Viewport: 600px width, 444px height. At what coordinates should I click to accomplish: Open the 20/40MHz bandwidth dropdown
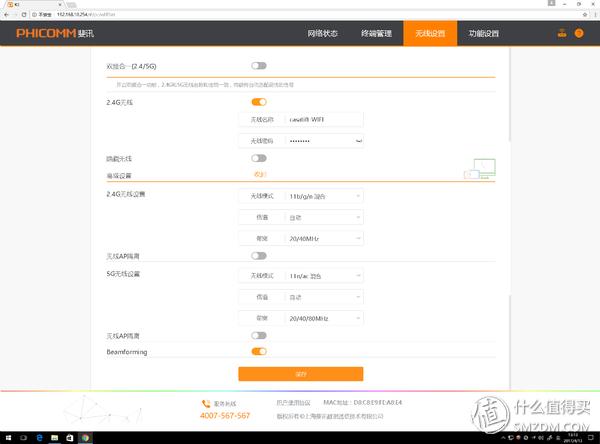point(301,238)
